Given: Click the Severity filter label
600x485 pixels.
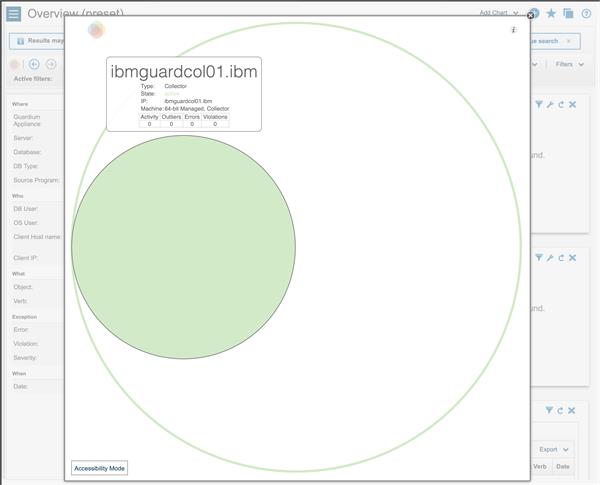Looking at the screenshot, I should click(x=25, y=358).
